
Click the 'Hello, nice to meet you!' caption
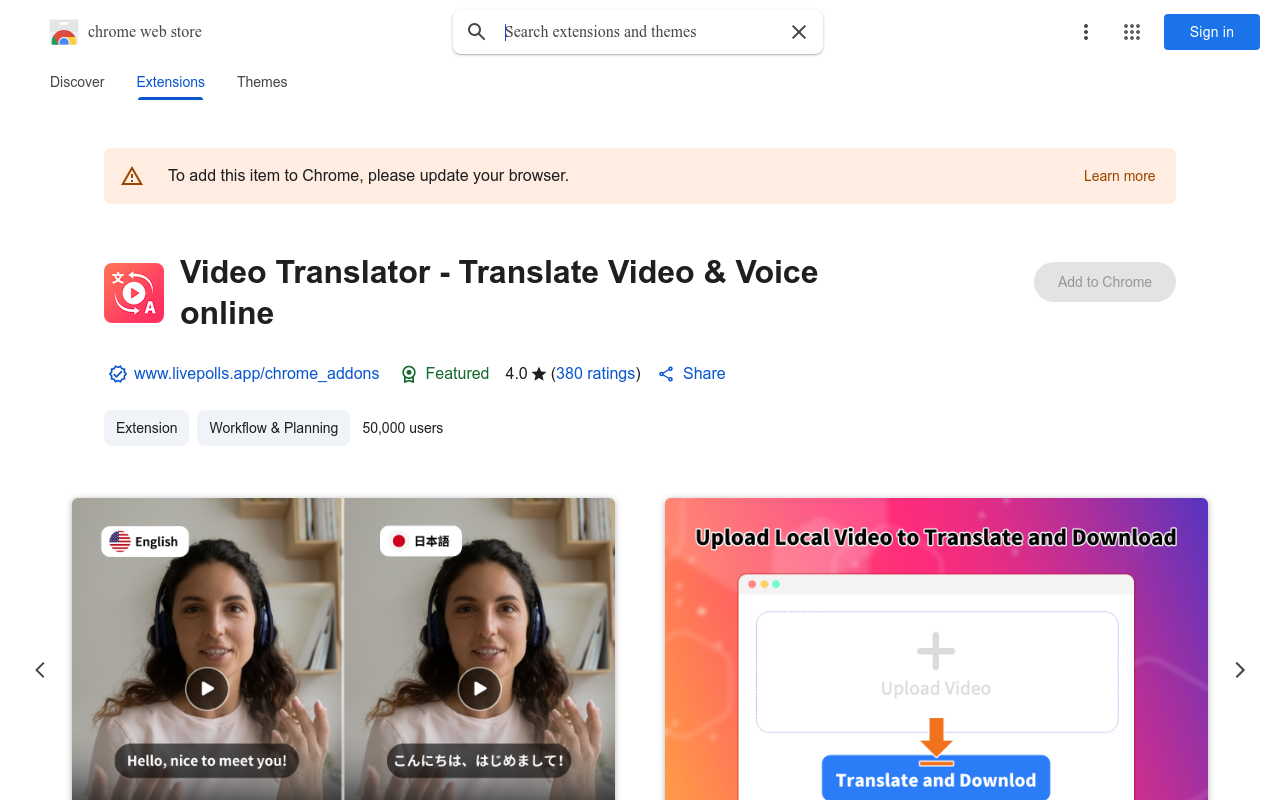207,761
